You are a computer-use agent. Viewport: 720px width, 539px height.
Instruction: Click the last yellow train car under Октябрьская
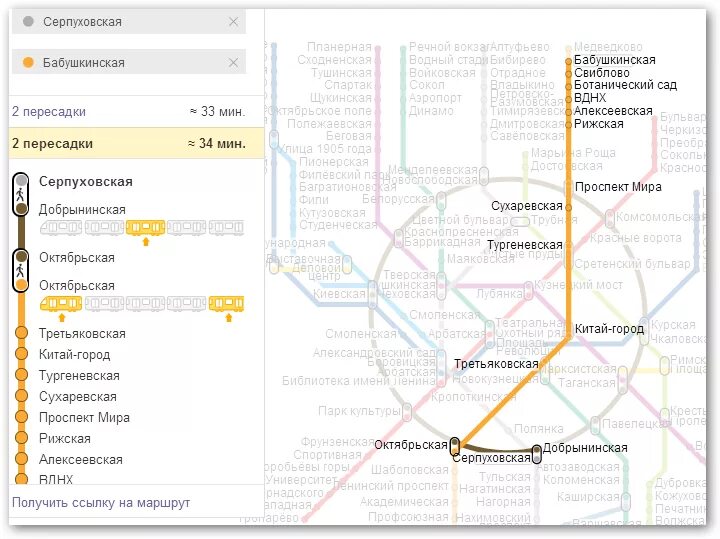[226, 303]
